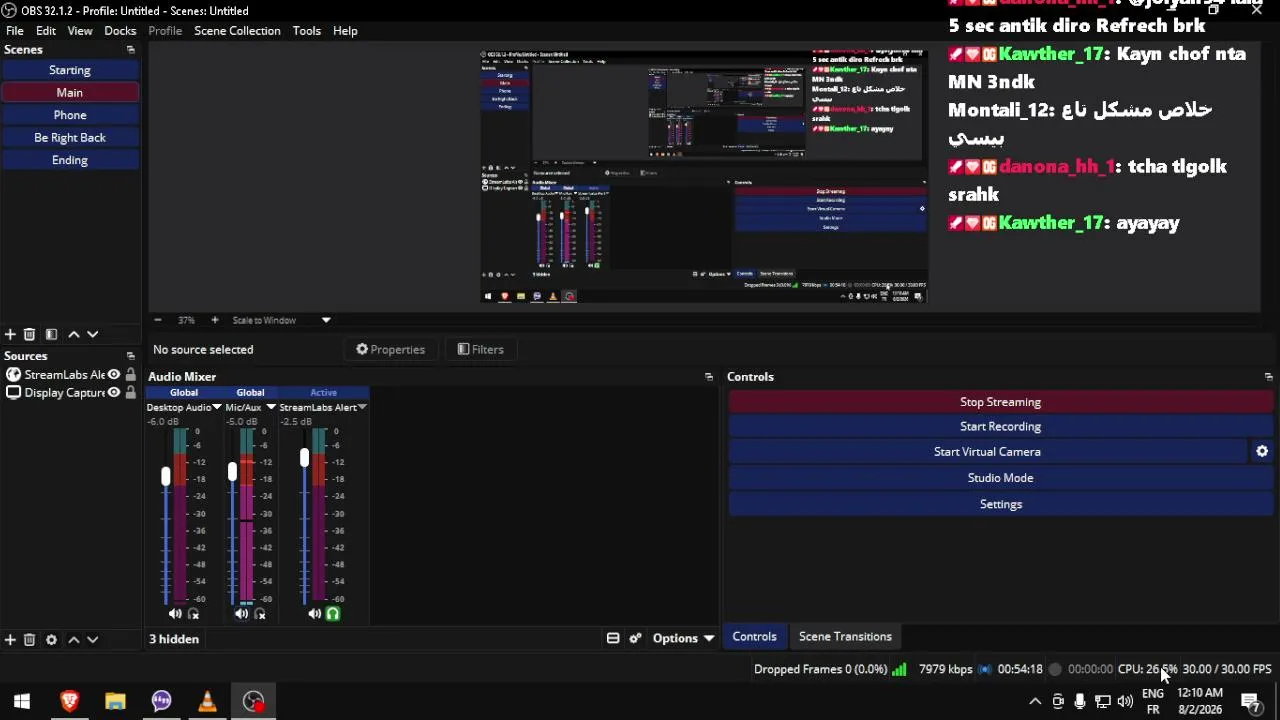Move the source up in the Sources toolbar
The width and height of the screenshot is (1280, 720).
[73, 639]
